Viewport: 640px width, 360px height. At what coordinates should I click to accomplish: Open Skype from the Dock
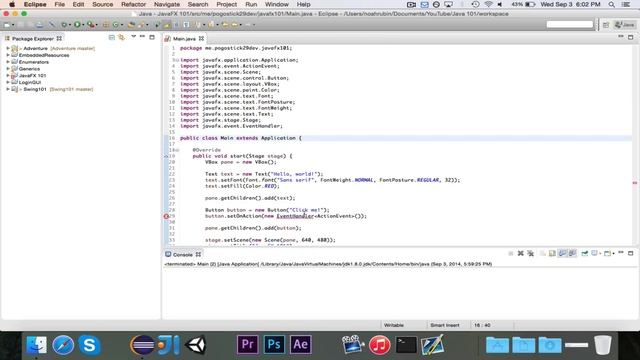click(89, 345)
